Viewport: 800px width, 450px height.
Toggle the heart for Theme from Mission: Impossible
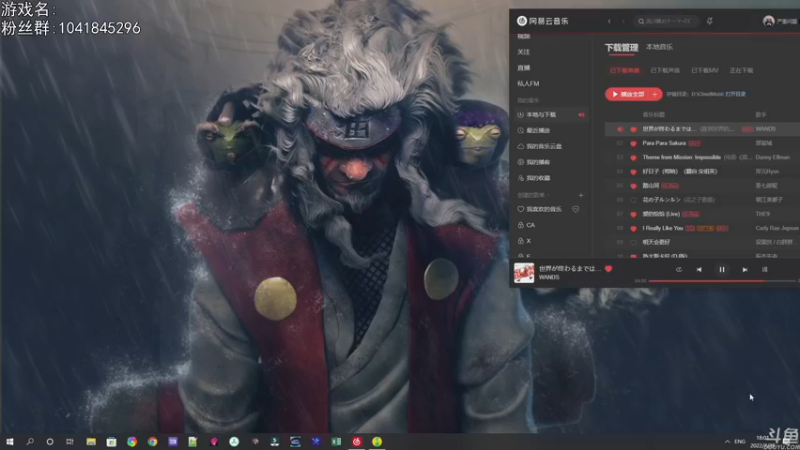[634, 158]
